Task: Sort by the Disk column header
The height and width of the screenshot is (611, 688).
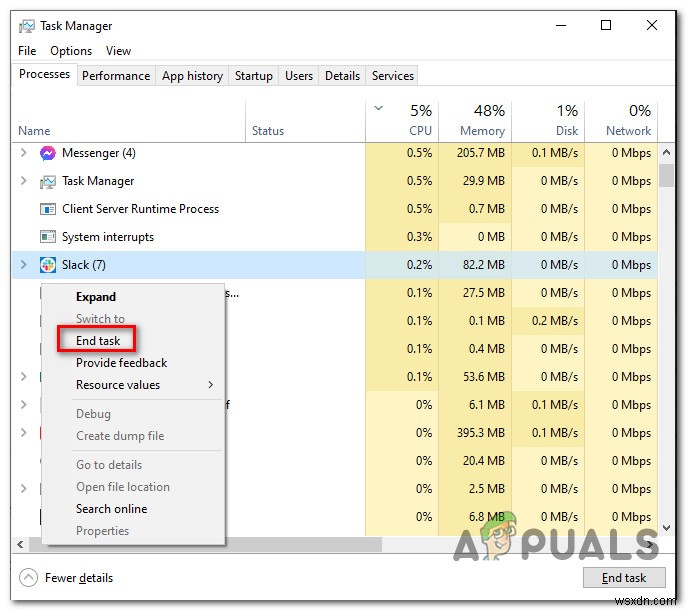Action: tap(567, 131)
